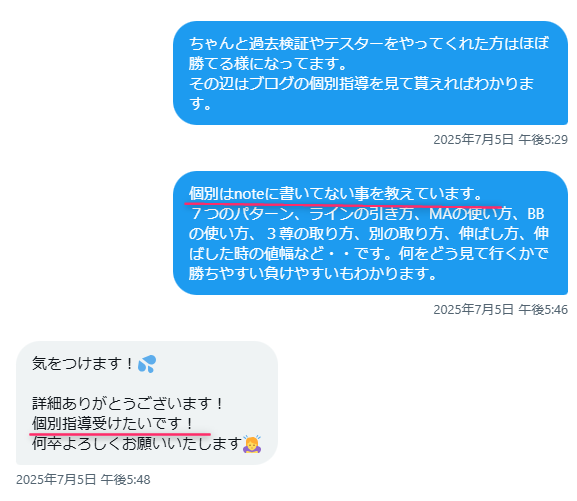Image resolution: width=577 pixels, height=501 pixels.
Task: Click the text 勝てる様になってます。
Action: [x=268, y=63]
